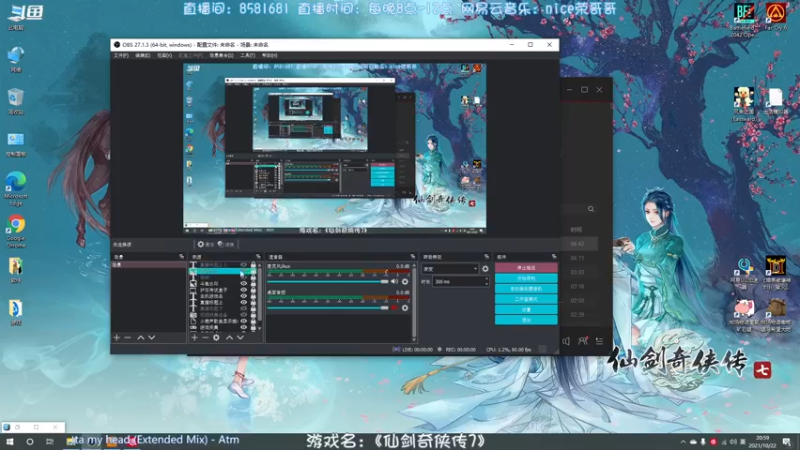Undock the Scenes panel with its float icon
The width and height of the screenshot is (800, 450).
181,257
